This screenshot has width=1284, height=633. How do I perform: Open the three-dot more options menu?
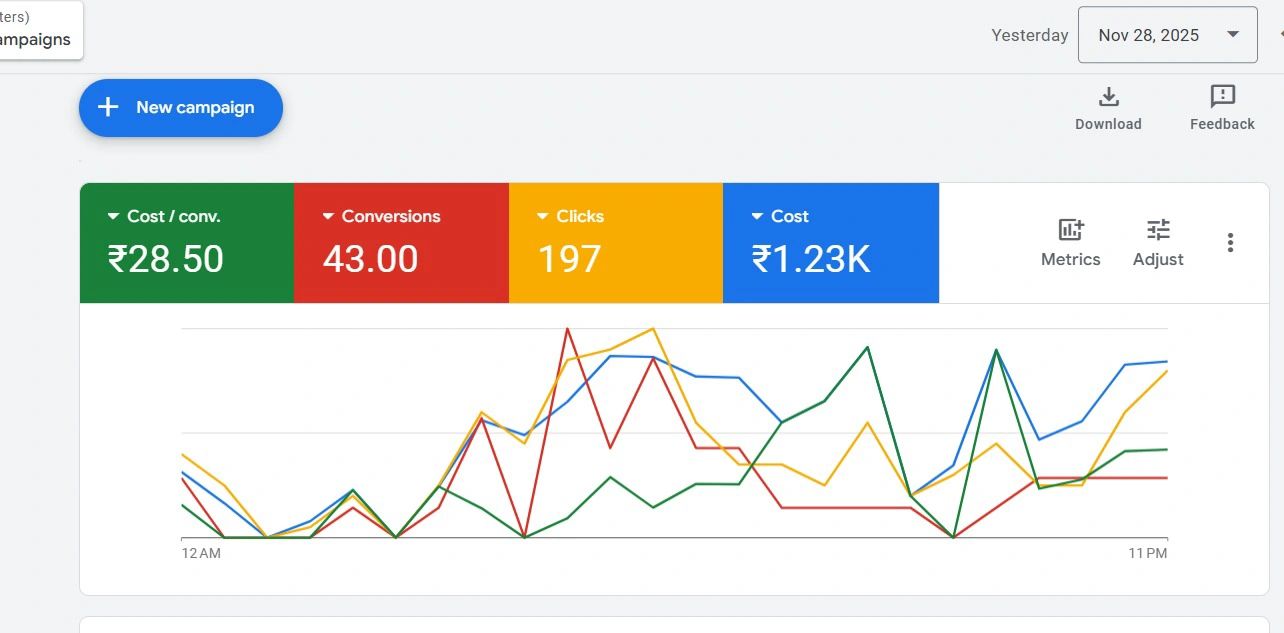(1230, 243)
